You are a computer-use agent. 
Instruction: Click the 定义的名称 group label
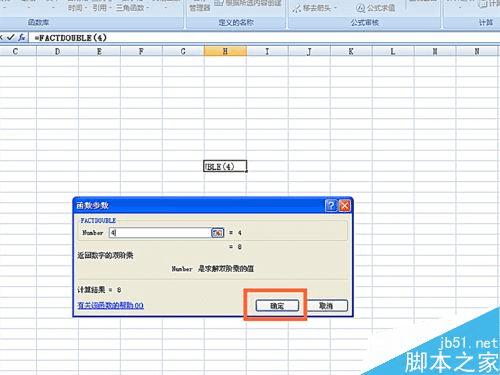[x=236, y=22]
